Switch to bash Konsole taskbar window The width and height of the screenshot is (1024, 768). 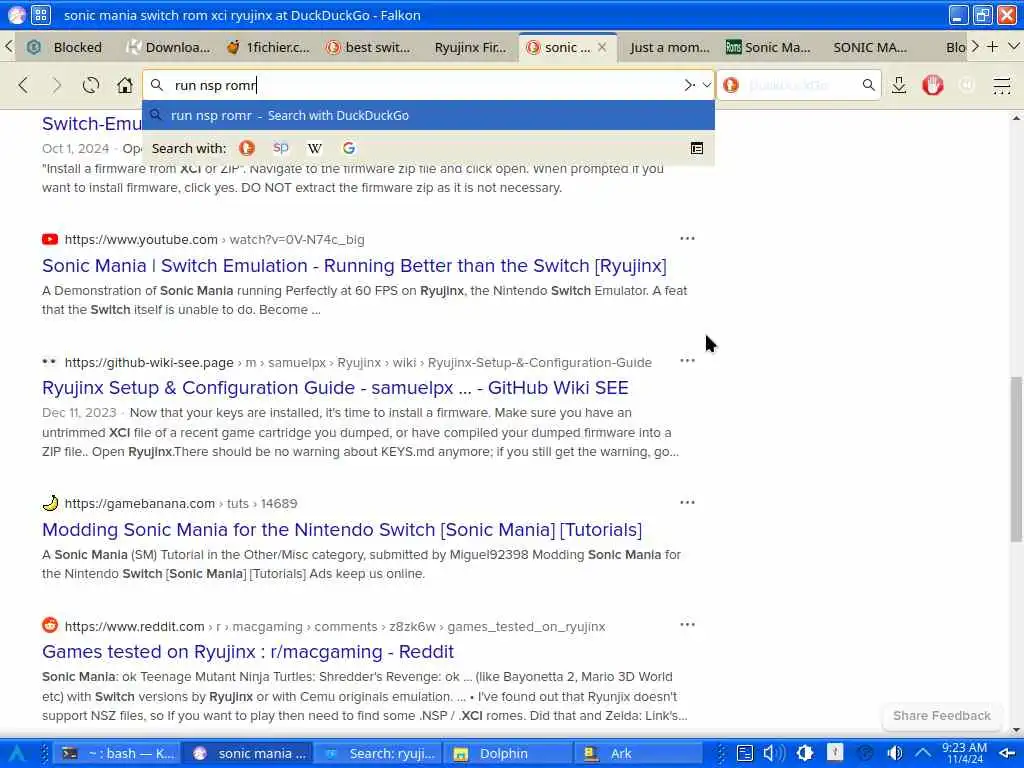(118, 754)
